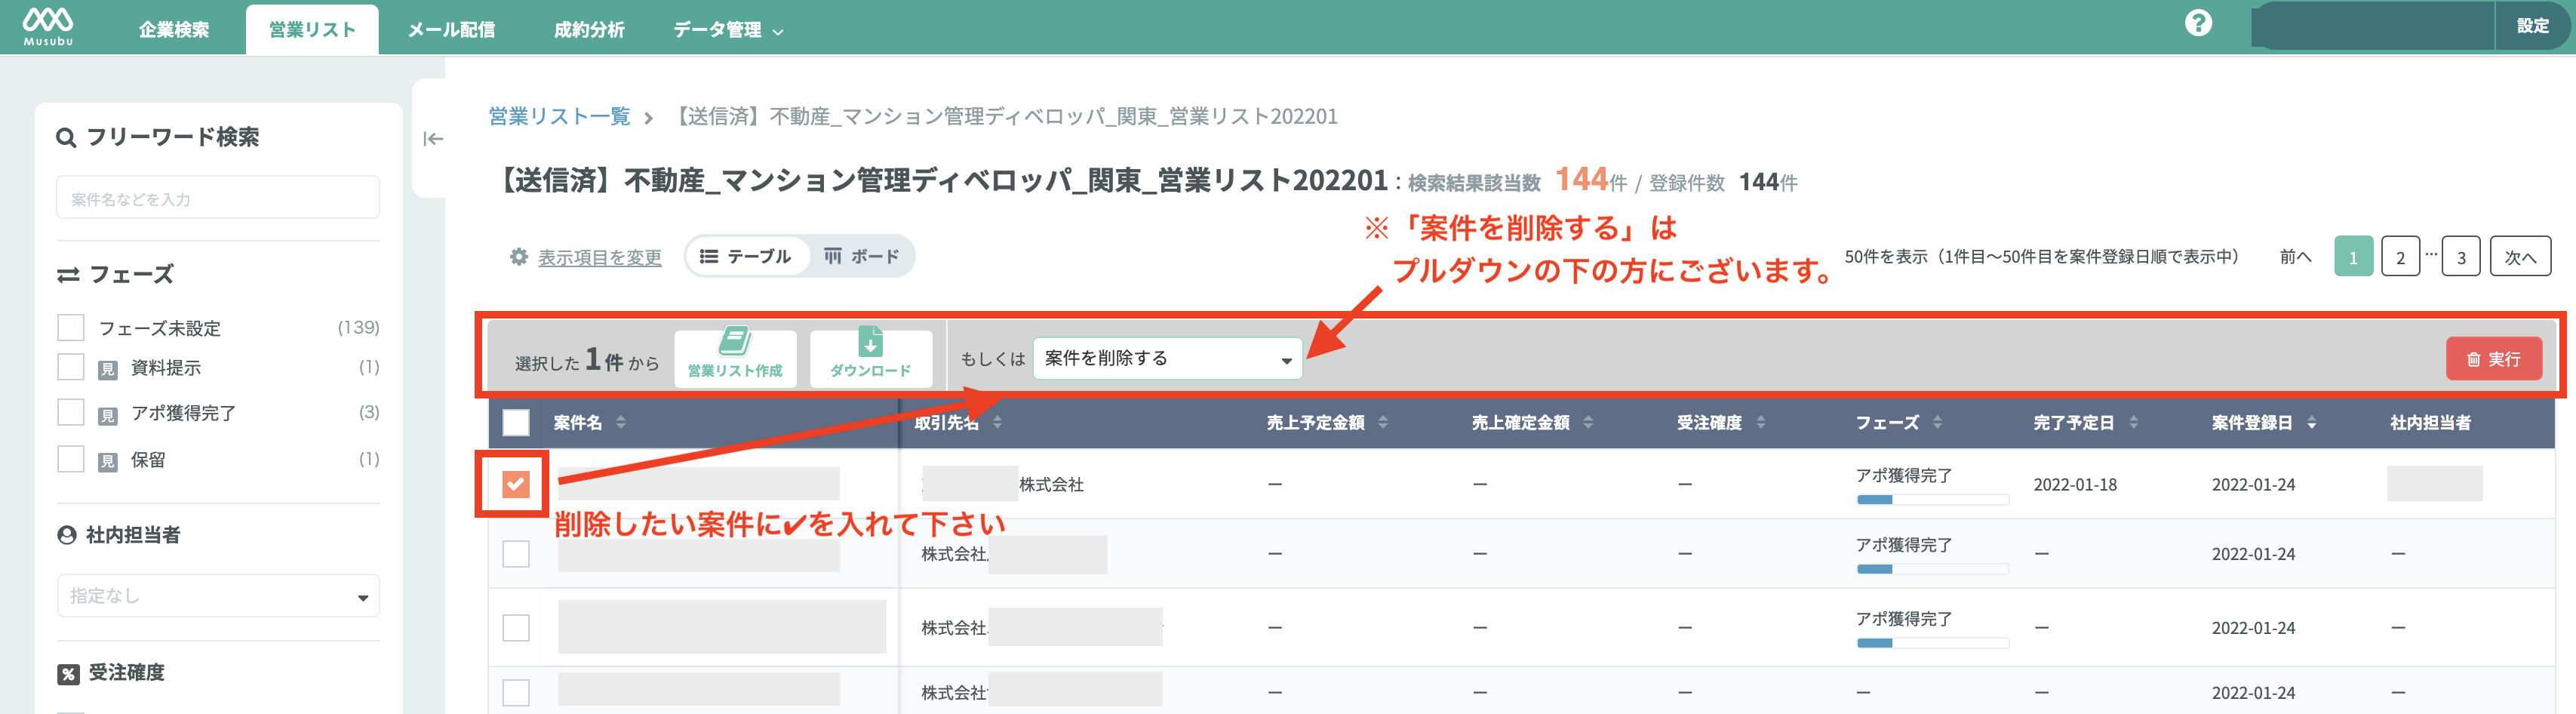Screen dimensions: 2576x714
Task: Click the 社内担当者 person icon
Action: pos(67,536)
